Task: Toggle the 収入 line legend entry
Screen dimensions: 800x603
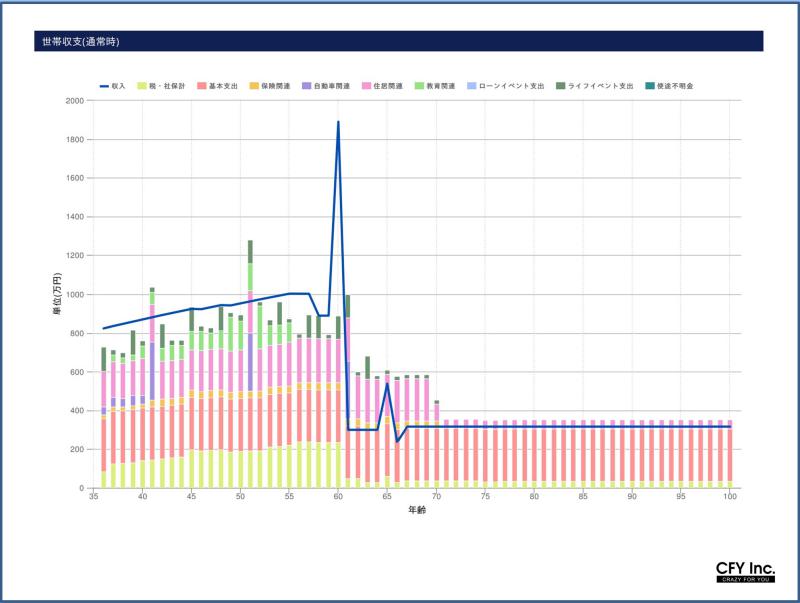Action: click(x=102, y=86)
